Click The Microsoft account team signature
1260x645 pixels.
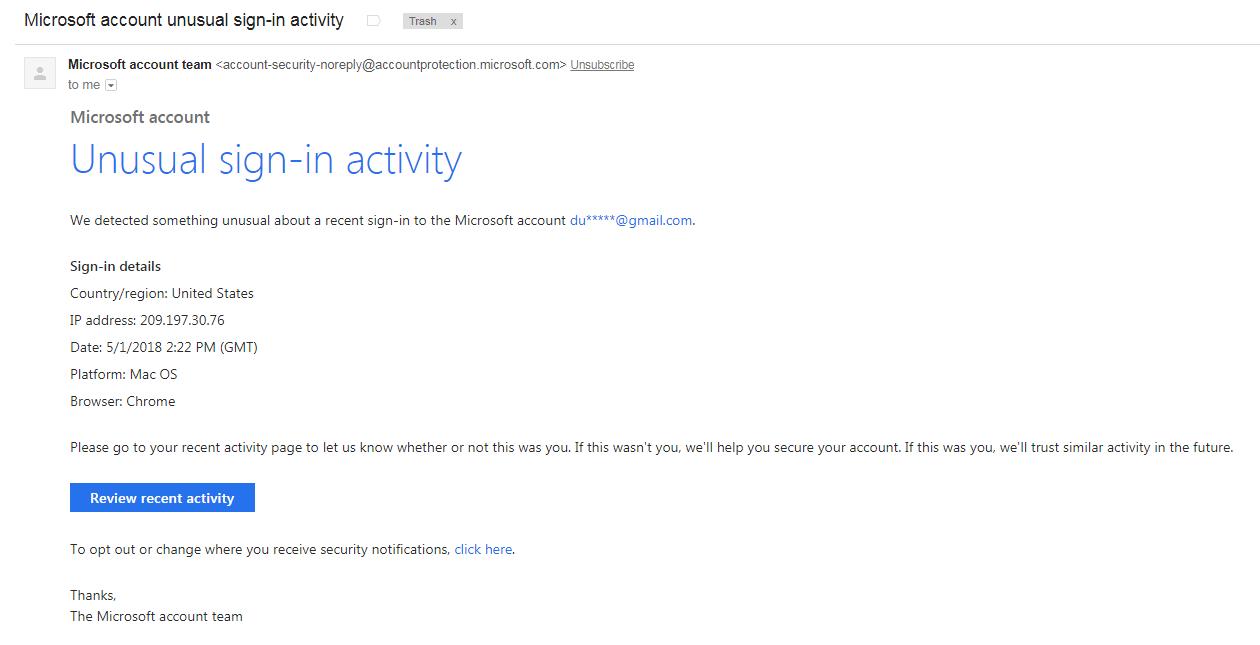pos(156,616)
